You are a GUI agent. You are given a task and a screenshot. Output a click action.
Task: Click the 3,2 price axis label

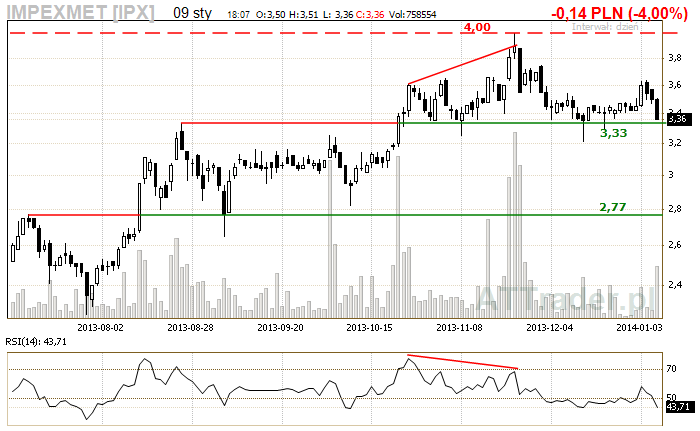click(675, 143)
